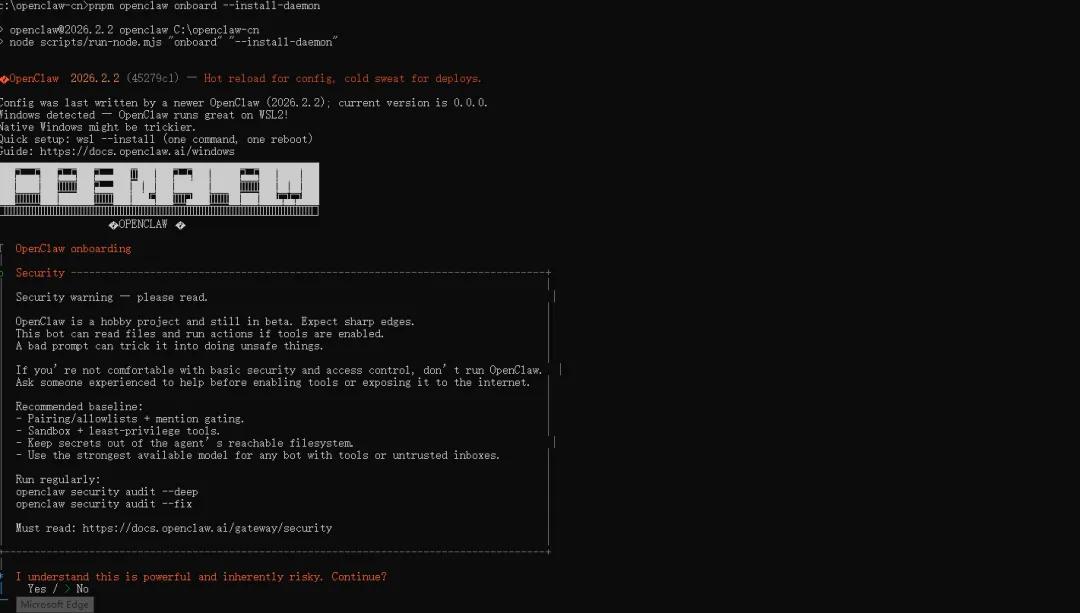Click the "If you're not comfortable with basic security" line
The width and height of the screenshot is (1080, 613).
point(279,371)
